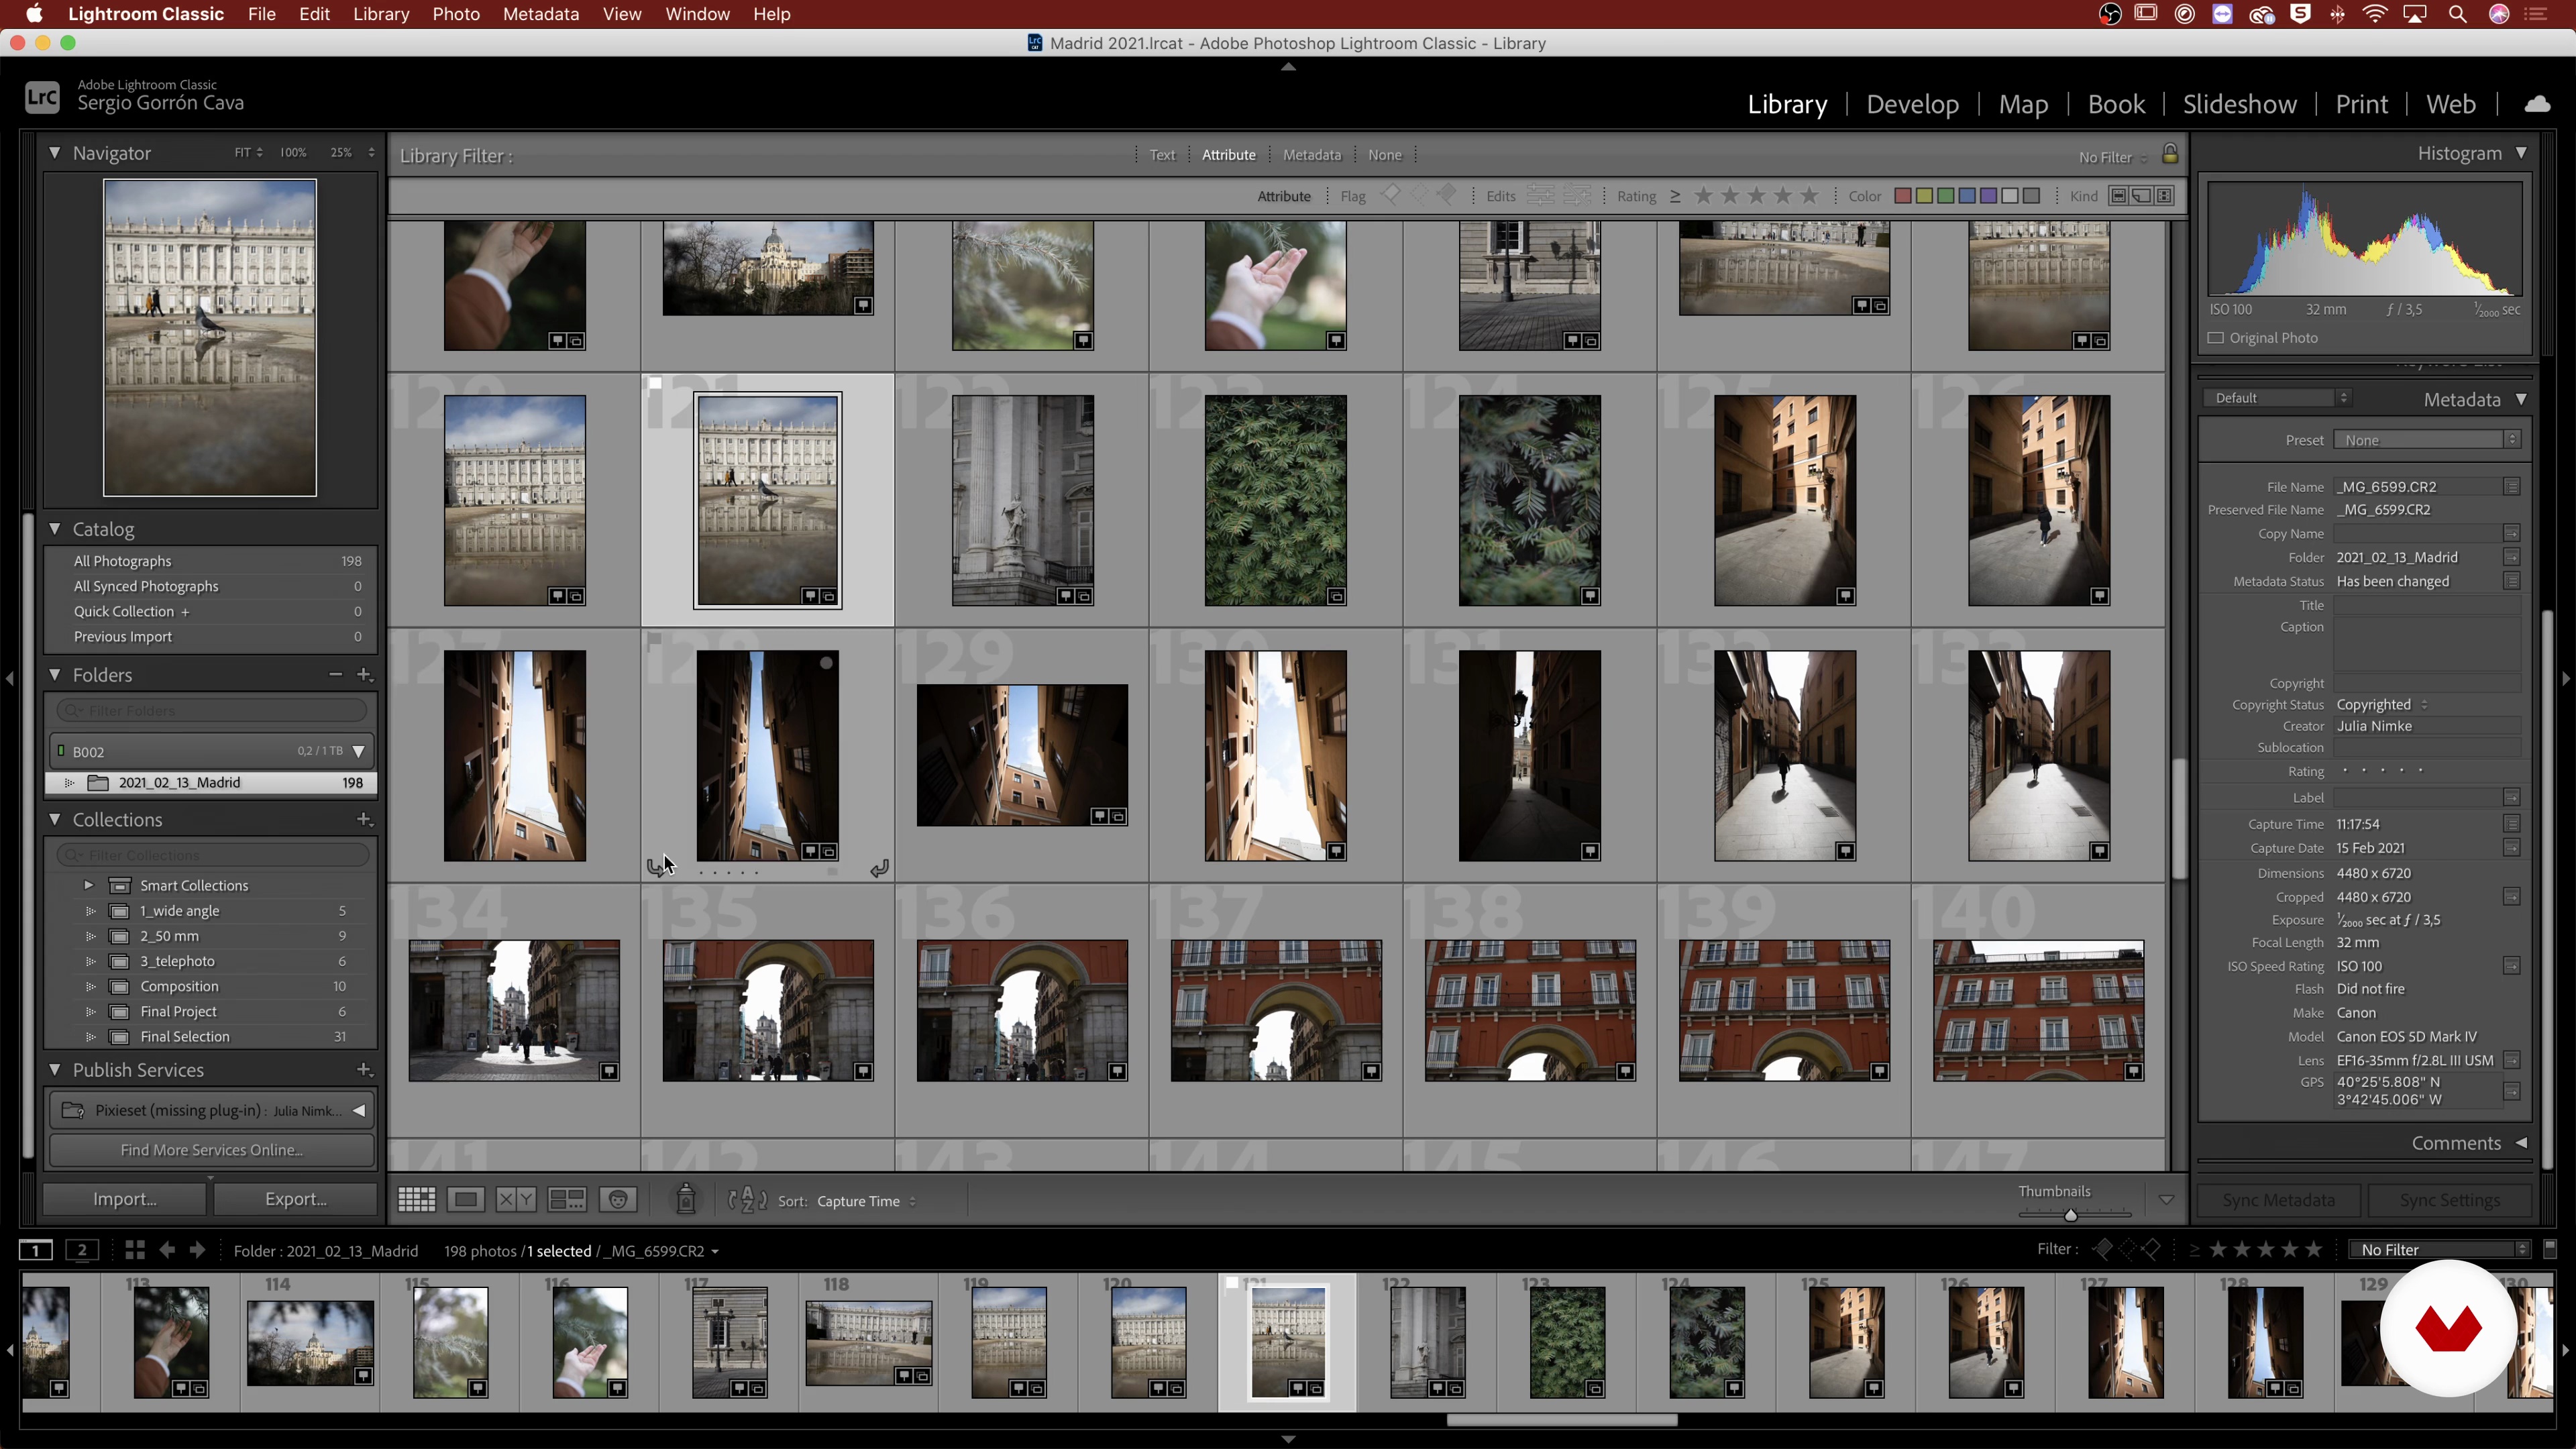Go to the File Name metadata action button
The height and width of the screenshot is (1449, 2576).
2512,487
